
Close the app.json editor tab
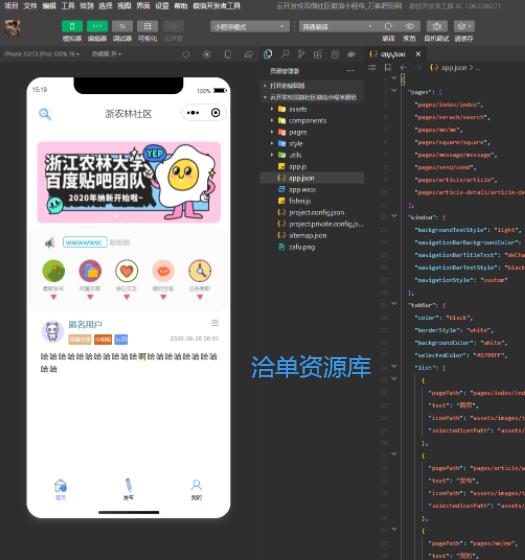click(x=418, y=54)
